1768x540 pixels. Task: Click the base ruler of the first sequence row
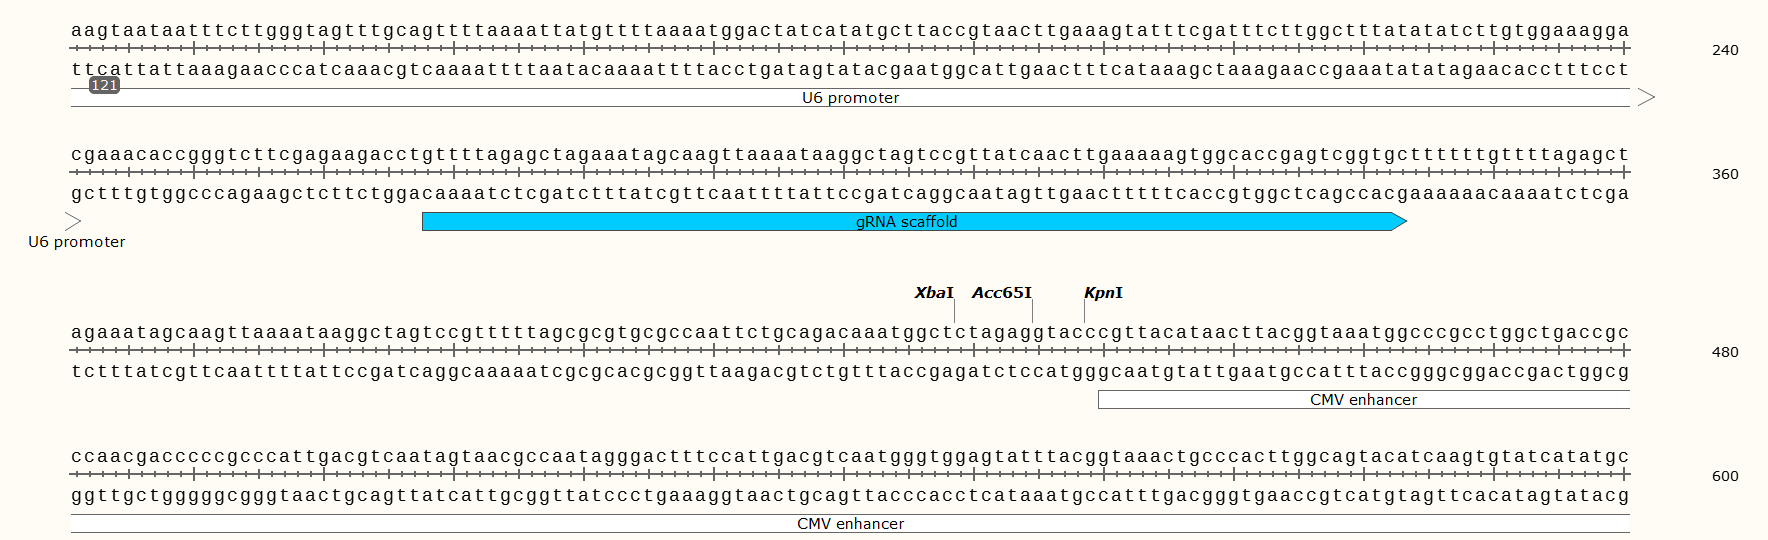click(x=850, y=48)
